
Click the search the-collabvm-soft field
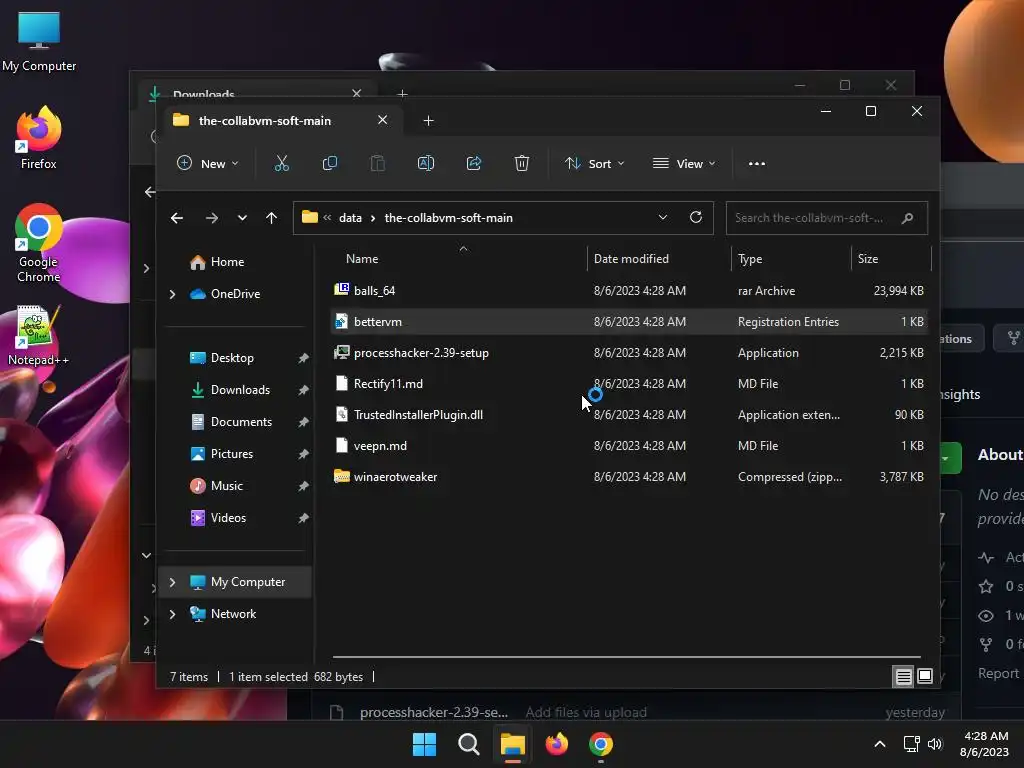click(x=827, y=218)
